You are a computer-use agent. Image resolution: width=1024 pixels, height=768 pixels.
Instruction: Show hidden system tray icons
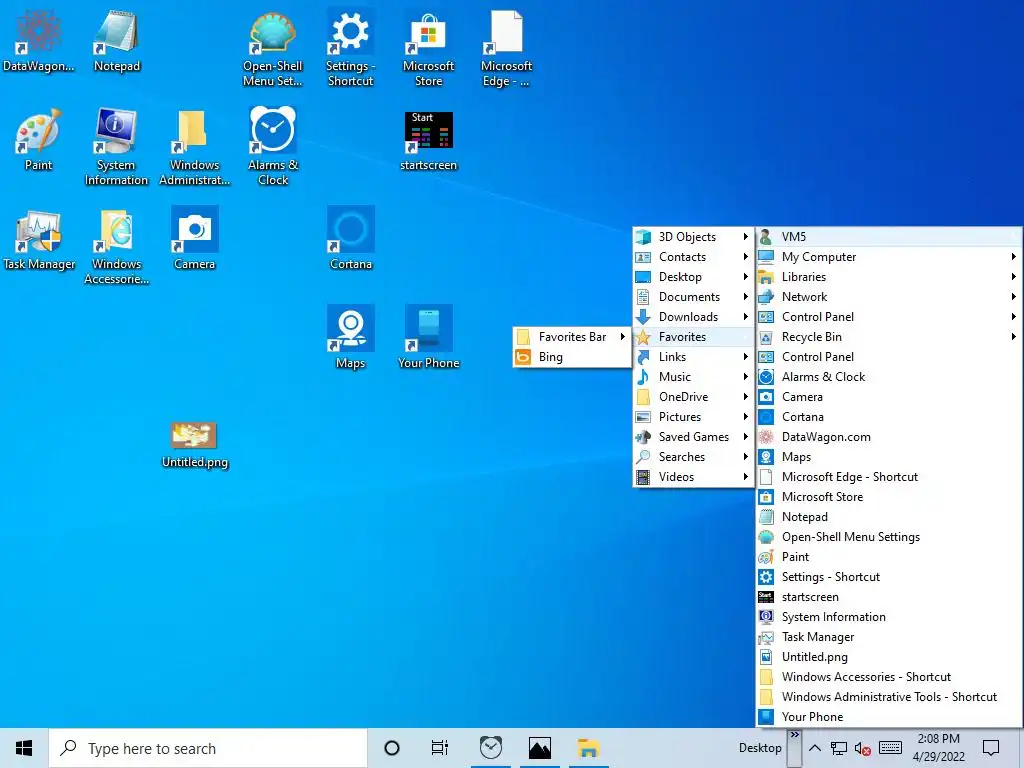point(814,748)
